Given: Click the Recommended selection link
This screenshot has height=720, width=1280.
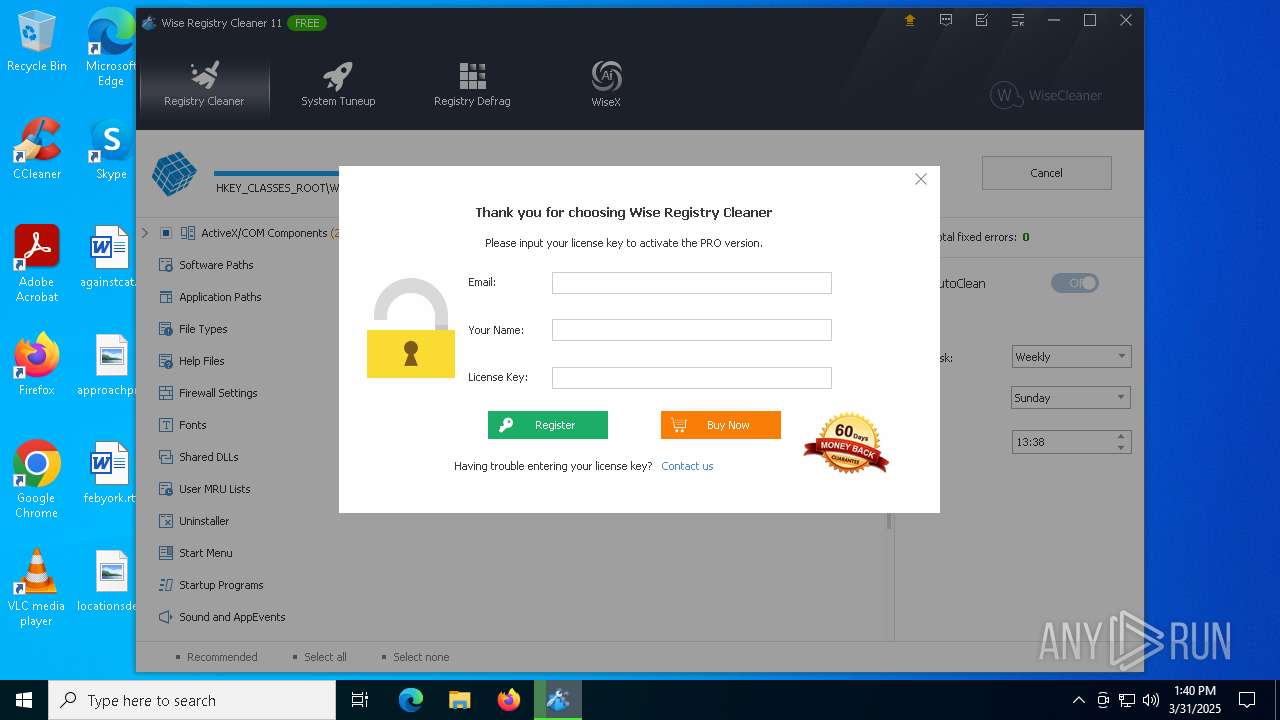Looking at the screenshot, I should click(222, 657).
